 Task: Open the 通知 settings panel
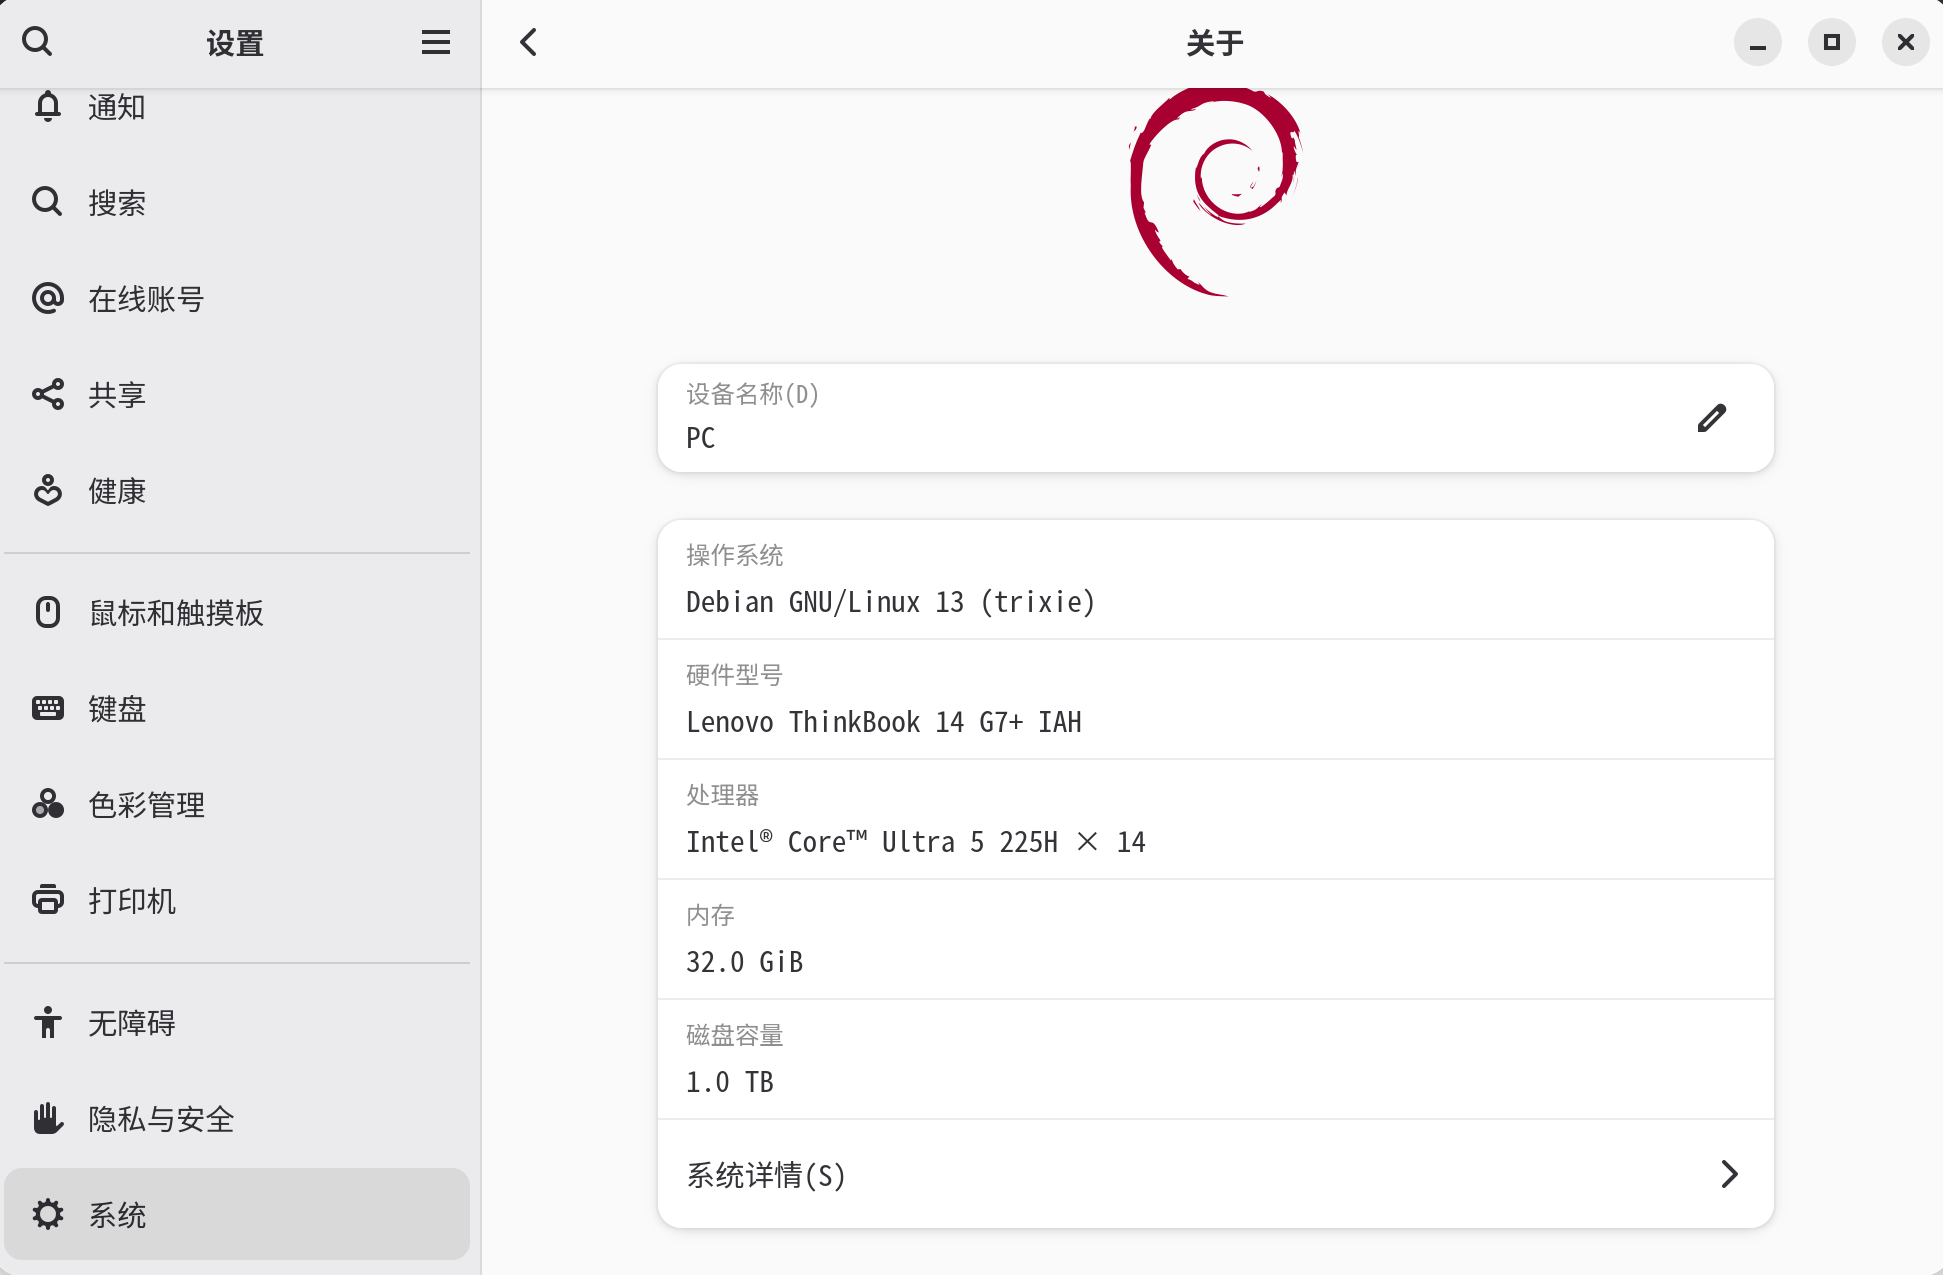point(237,107)
